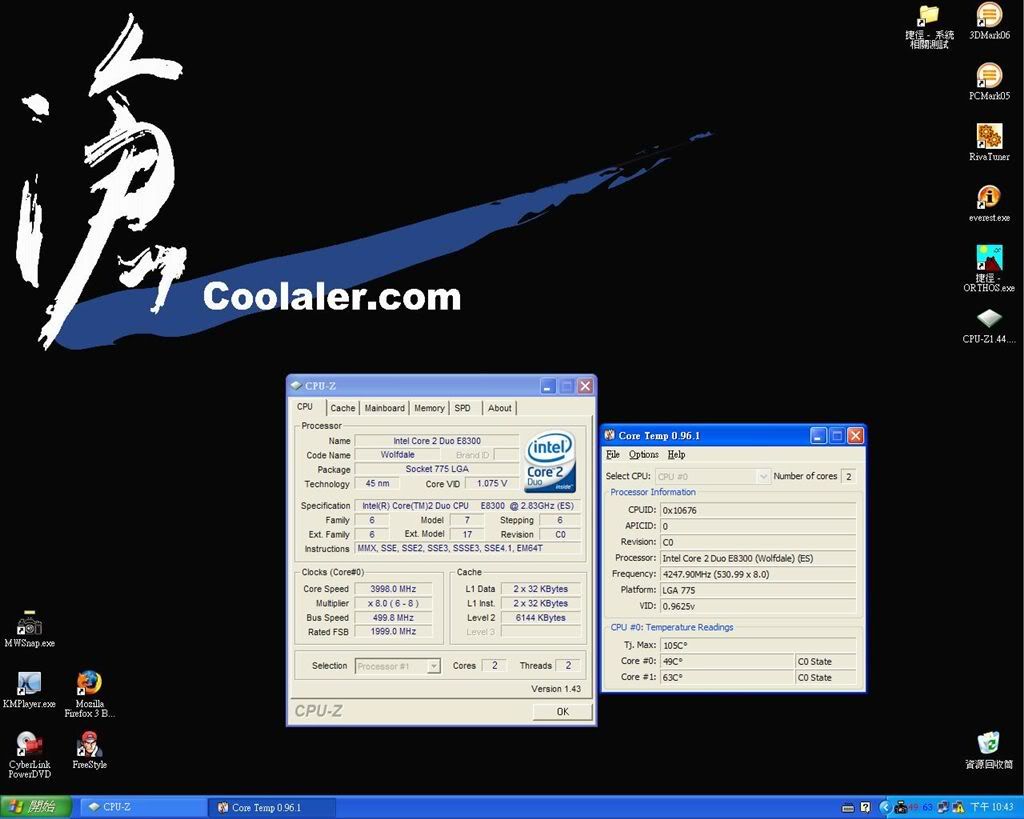Switch to the Cache tab
1024x819 pixels.
(x=343, y=408)
